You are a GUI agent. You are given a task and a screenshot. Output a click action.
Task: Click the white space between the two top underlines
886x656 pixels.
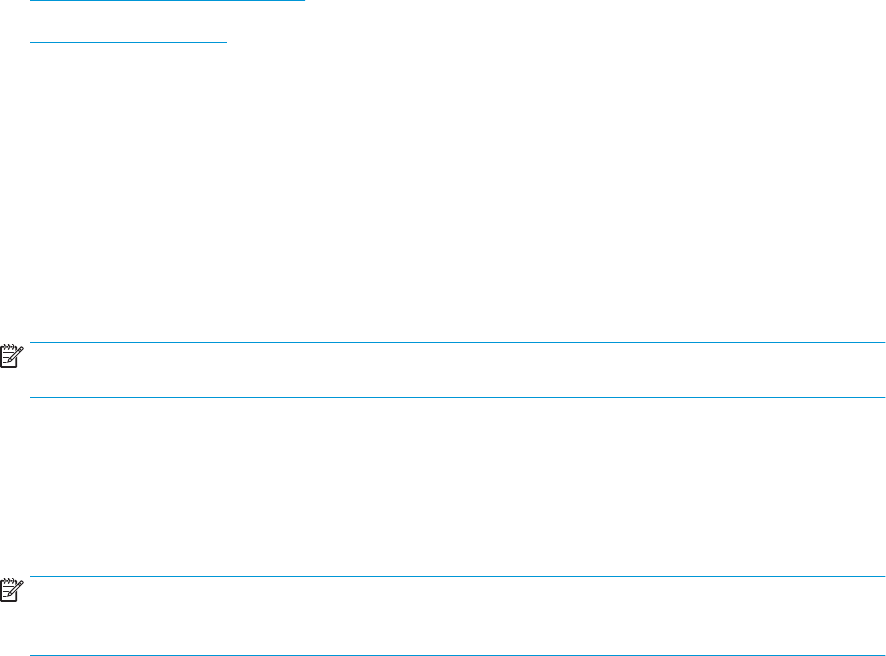point(167,21)
